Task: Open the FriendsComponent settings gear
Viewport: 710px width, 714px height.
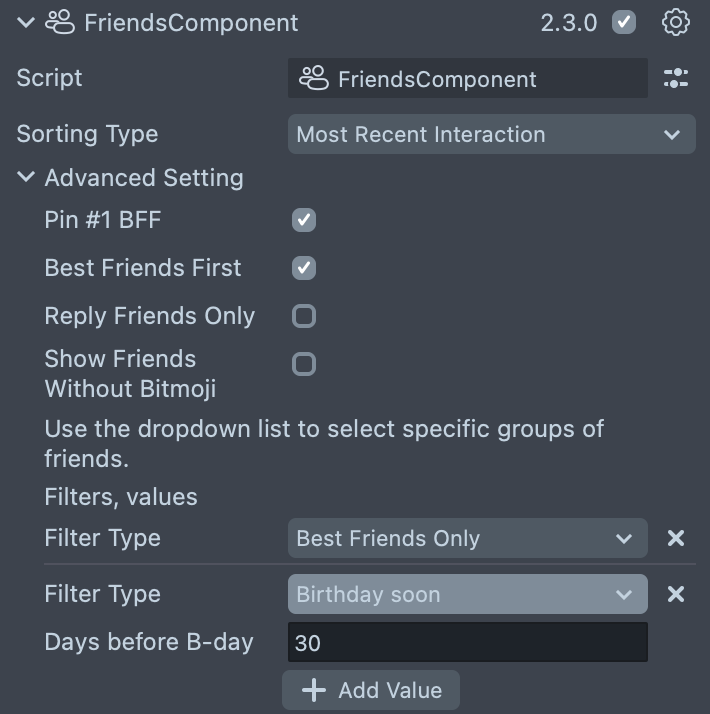Action: 676,22
